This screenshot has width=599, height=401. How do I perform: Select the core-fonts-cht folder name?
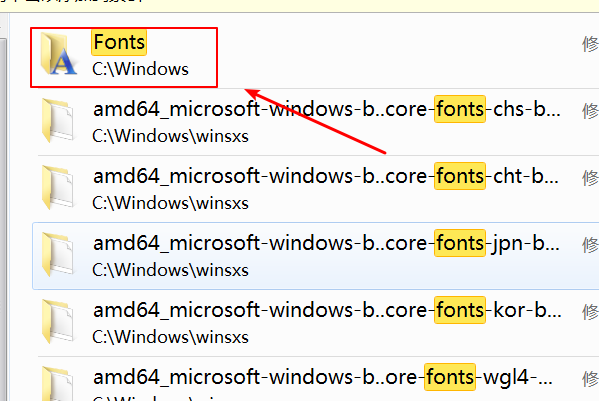click(x=326, y=176)
